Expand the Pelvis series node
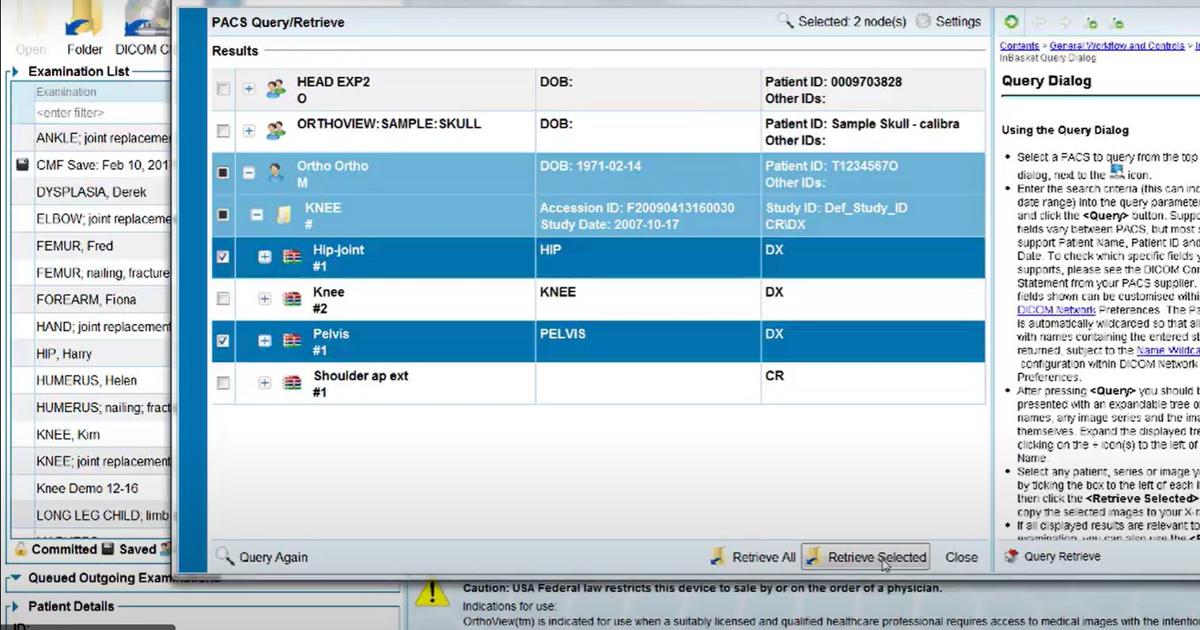The image size is (1200, 630). [x=265, y=341]
